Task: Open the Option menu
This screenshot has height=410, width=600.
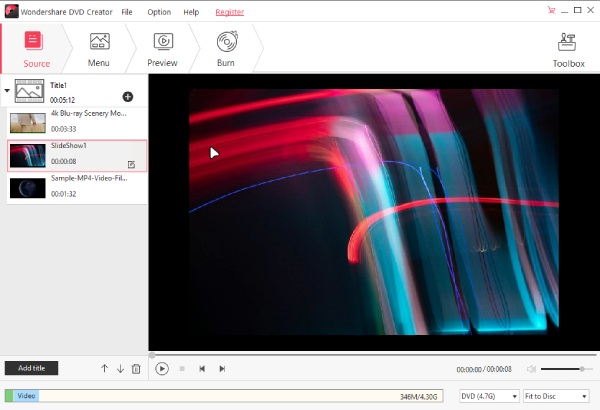Action: [159, 12]
